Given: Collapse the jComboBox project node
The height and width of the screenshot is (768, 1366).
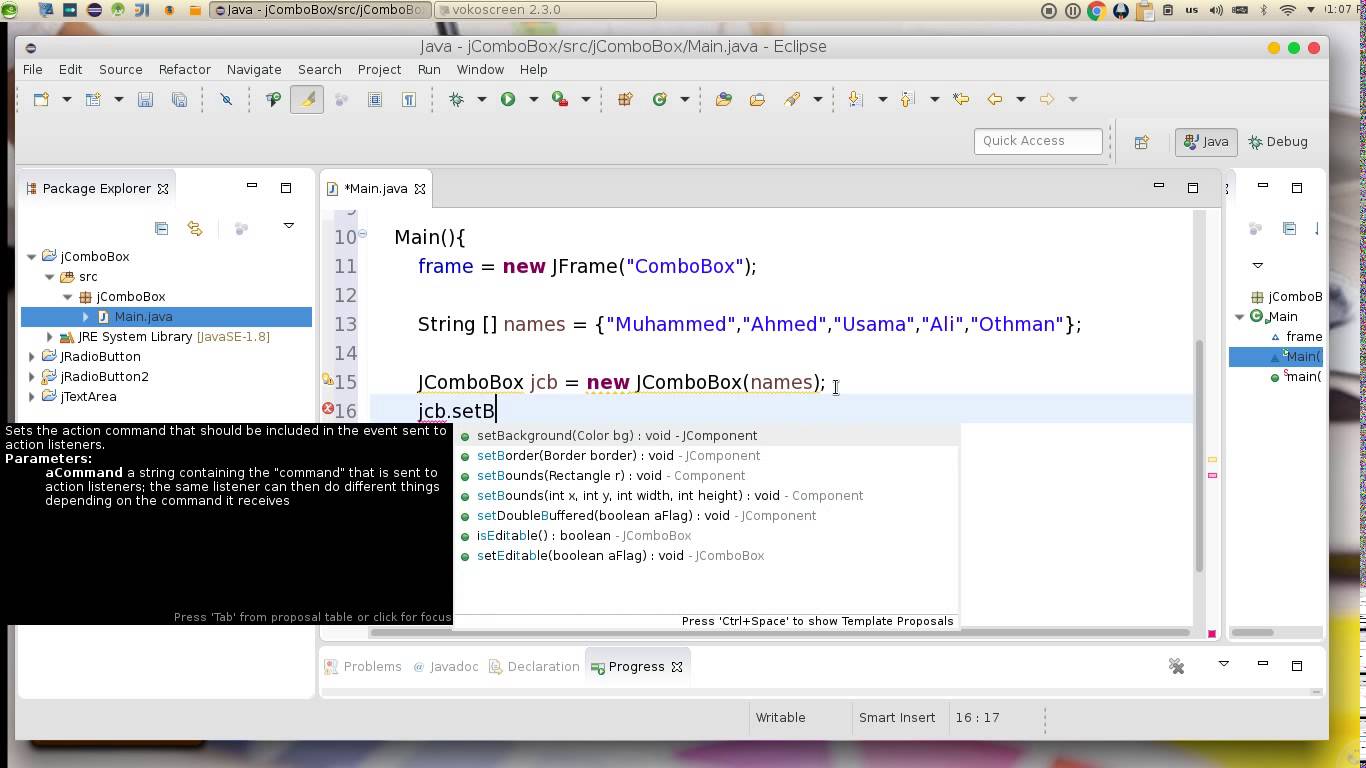Looking at the screenshot, I should pyautogui.click(x=32, y=257).
